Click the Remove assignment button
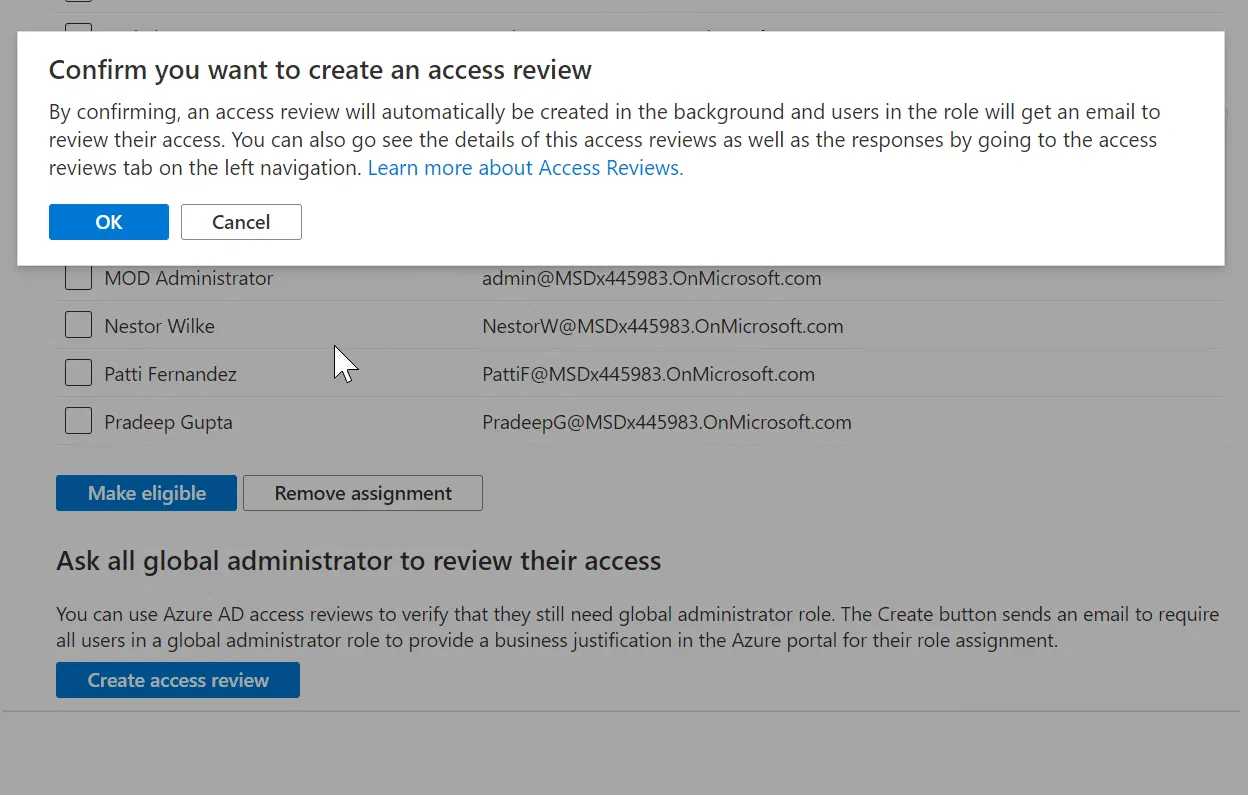The width and height of the screenshot is (1248, 795). 363,493
